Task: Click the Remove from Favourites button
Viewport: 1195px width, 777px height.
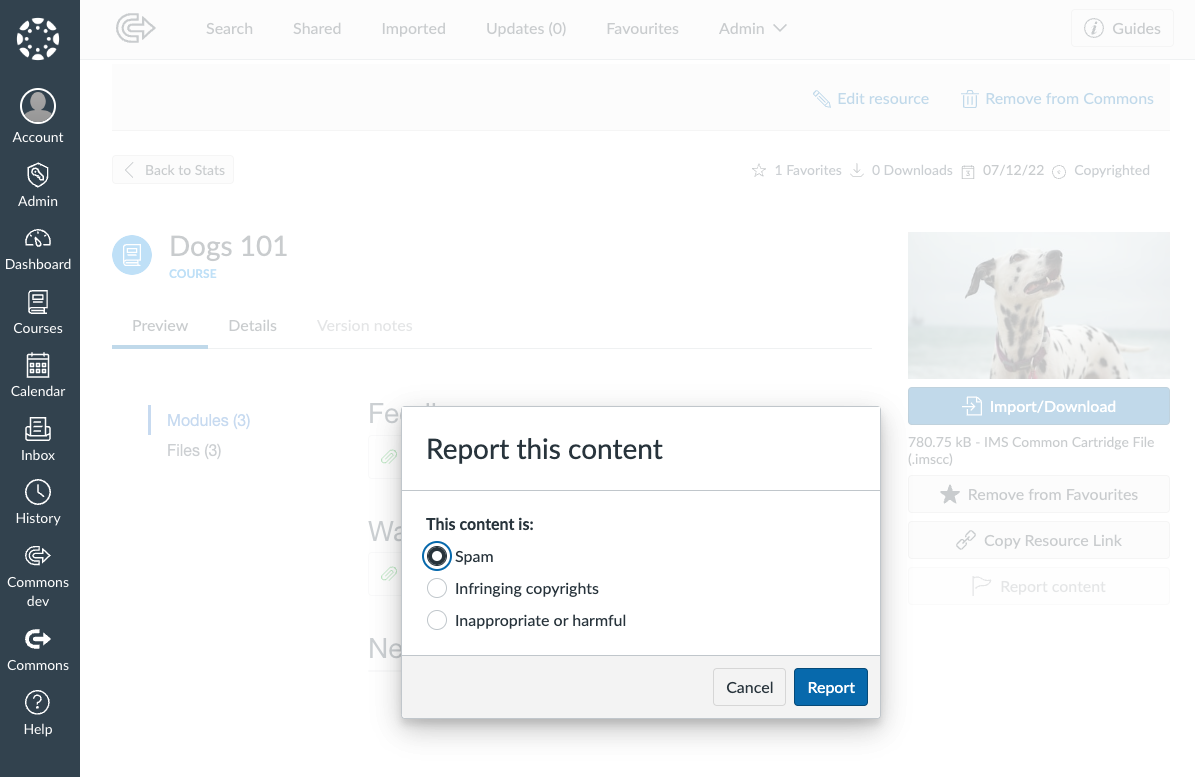Action: click(1039, 494)
